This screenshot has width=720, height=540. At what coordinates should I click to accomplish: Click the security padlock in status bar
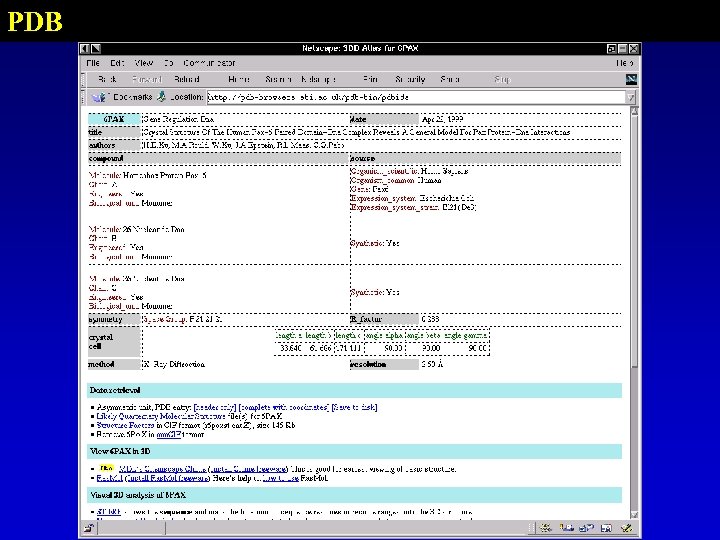(x=89, y=528)
